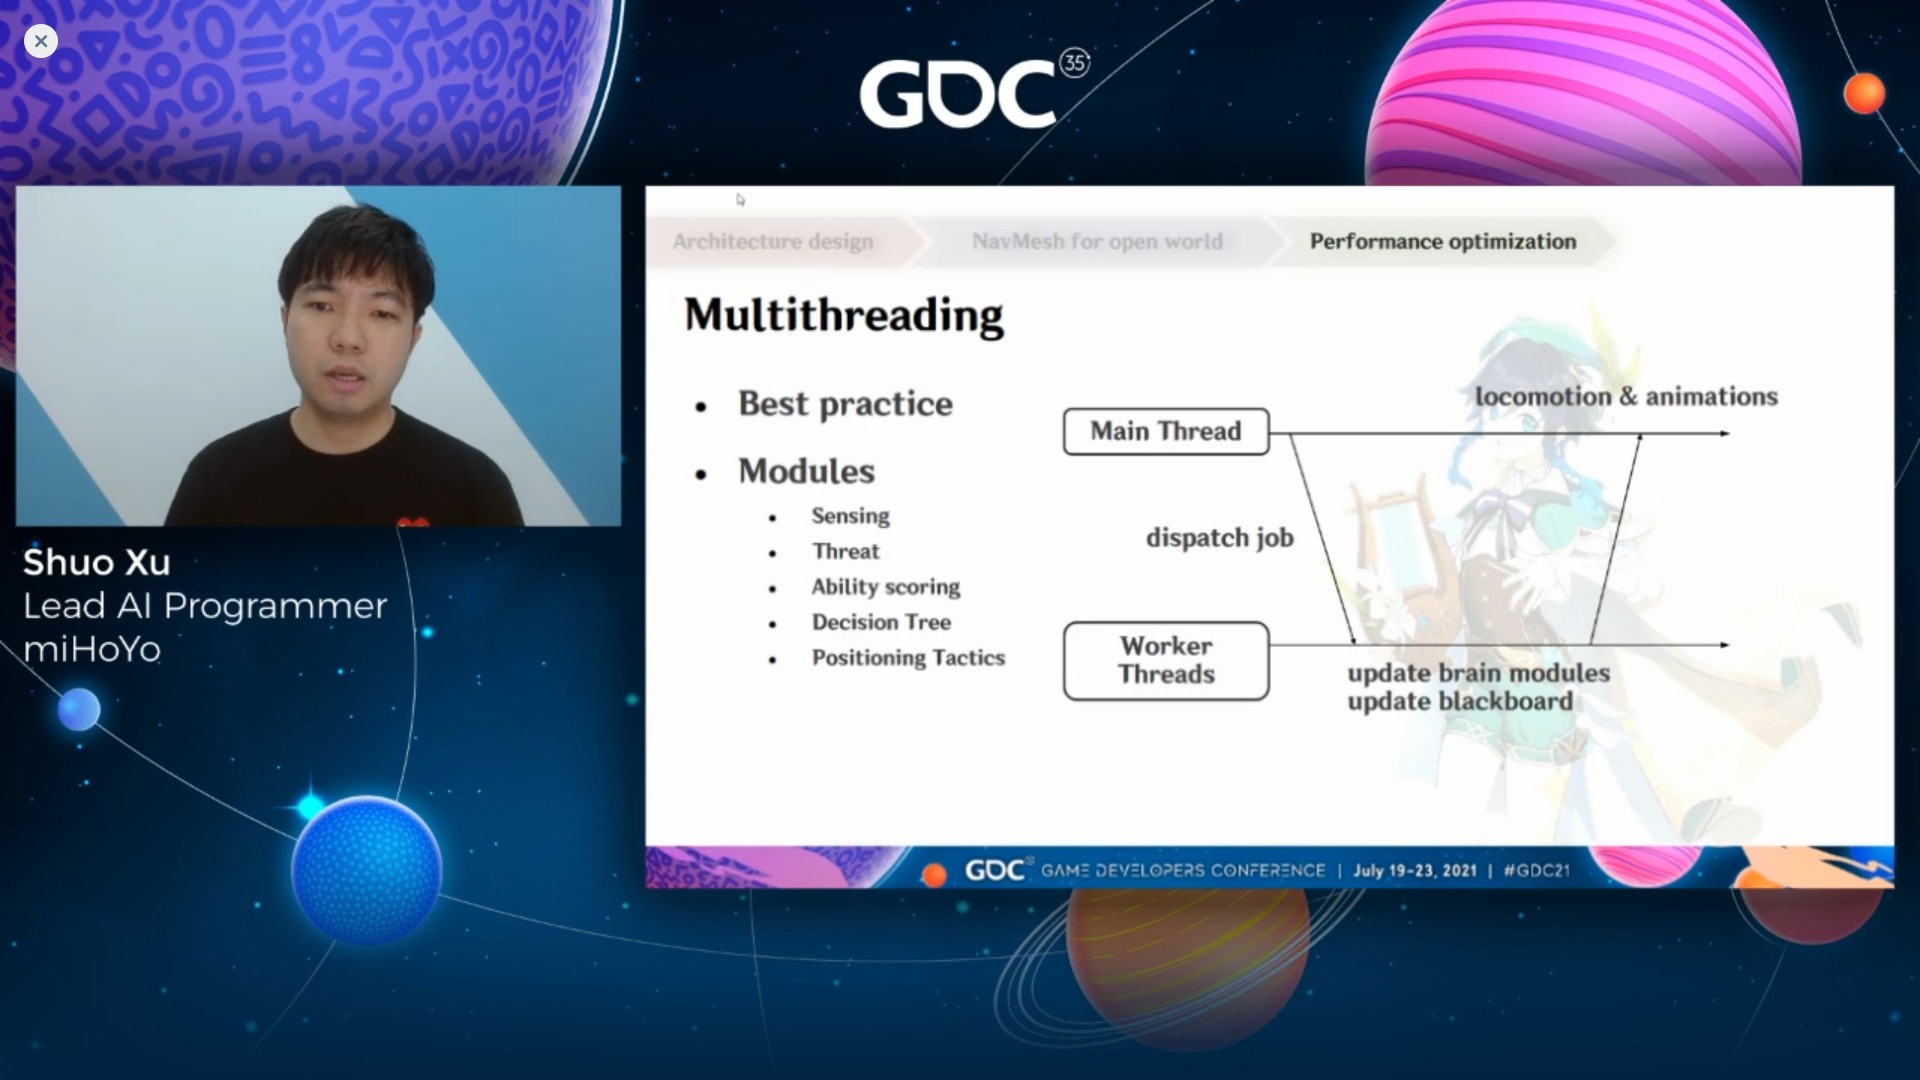This screenshot has height=1080, width=1920.
Task: Click the 'Main Thread' diagram box
Action: pyautogui.click(x=1166, y=431)
